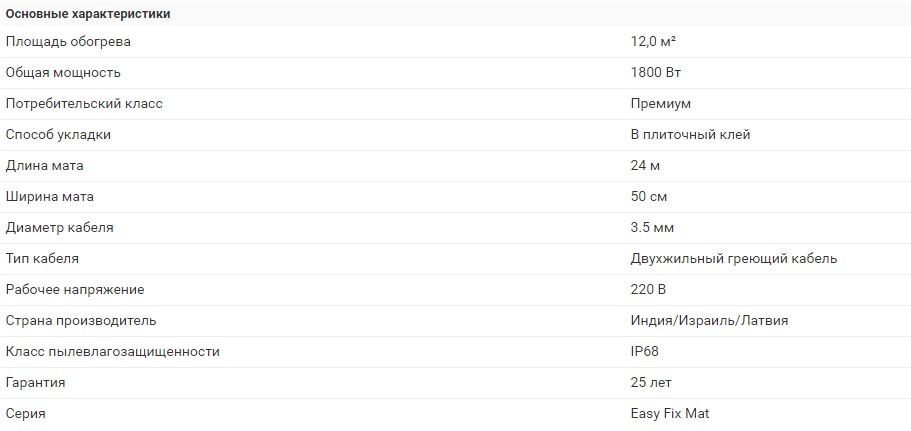Select the "Двухжильный греющий кабель" value
This screenshot has width=911, height=431.
734,259
